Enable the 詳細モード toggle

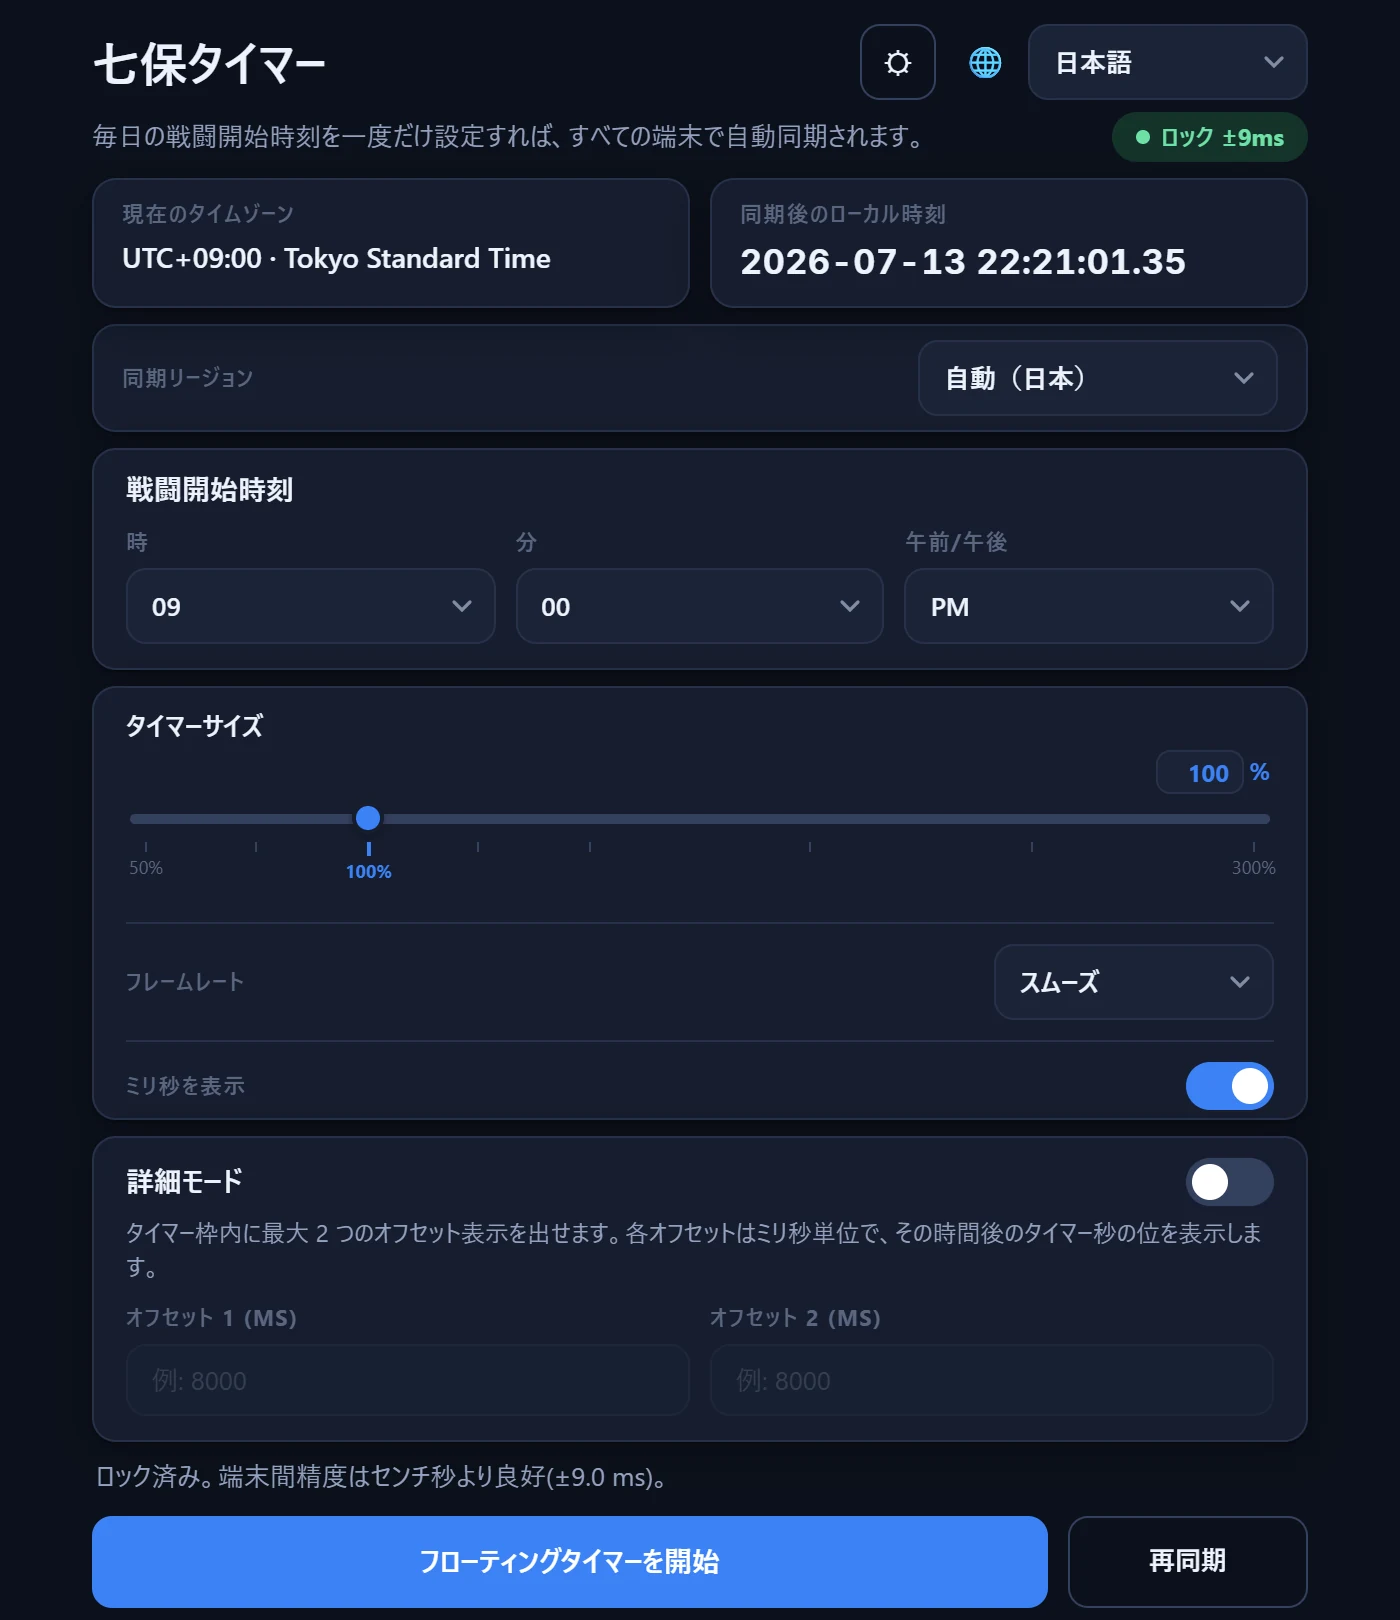click(1229, 1182)
